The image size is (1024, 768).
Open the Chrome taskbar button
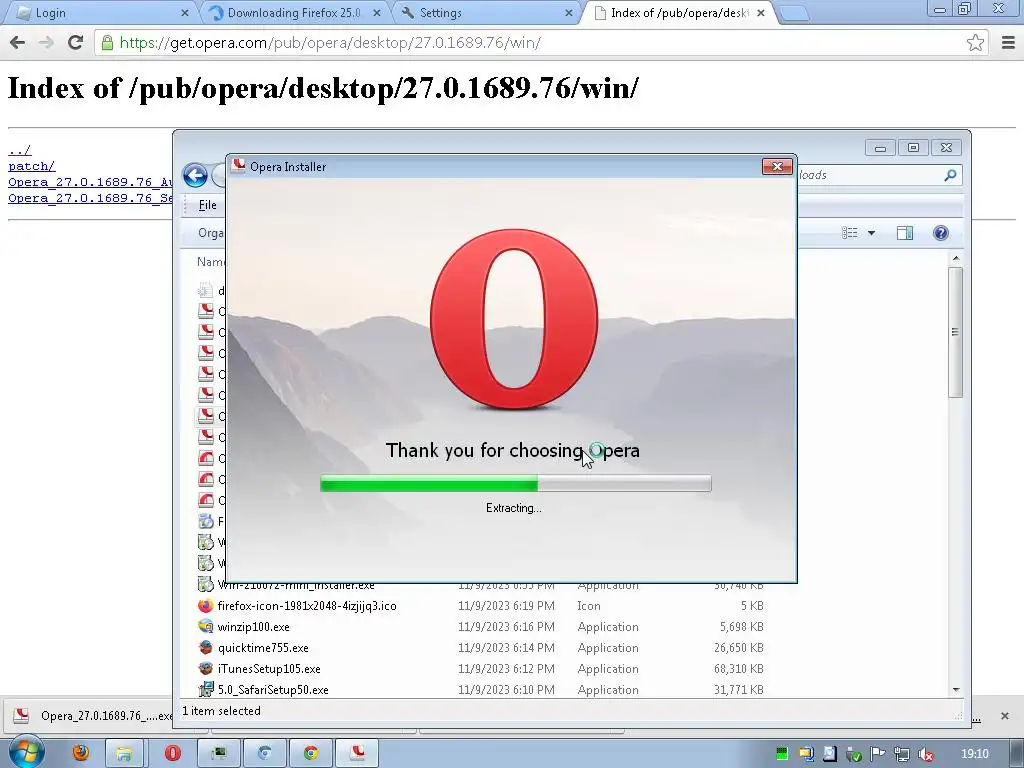click(x=311, y=753)
